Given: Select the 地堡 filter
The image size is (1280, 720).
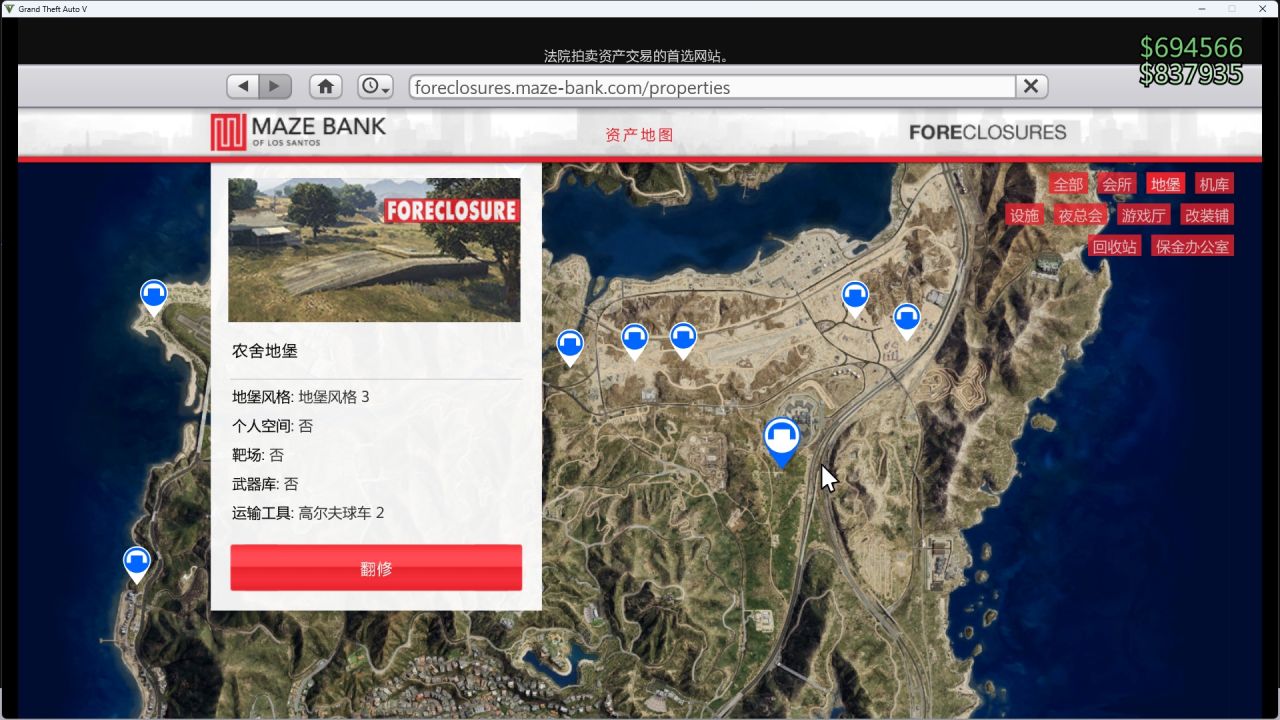Looking at the screenshot, I should tap(1166, 184).
